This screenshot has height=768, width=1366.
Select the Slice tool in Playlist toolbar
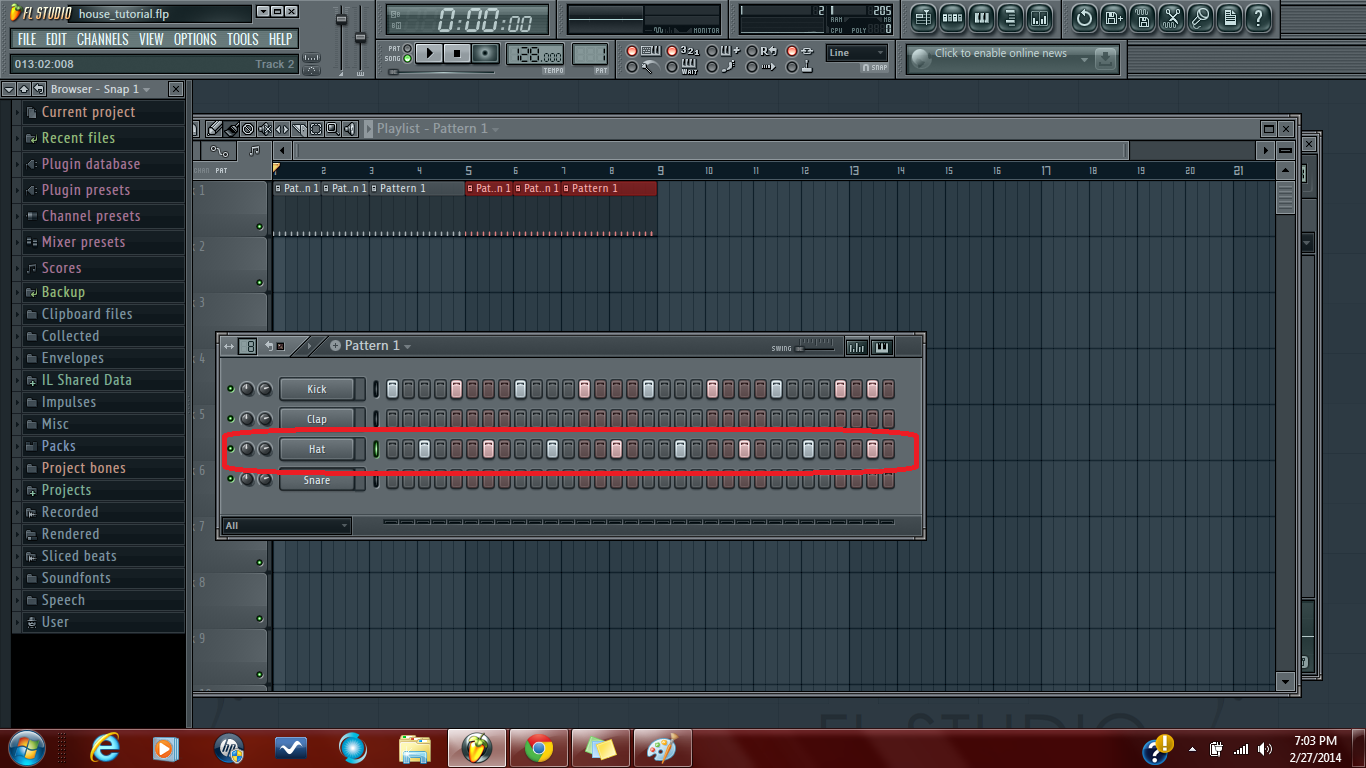[299, 130]
